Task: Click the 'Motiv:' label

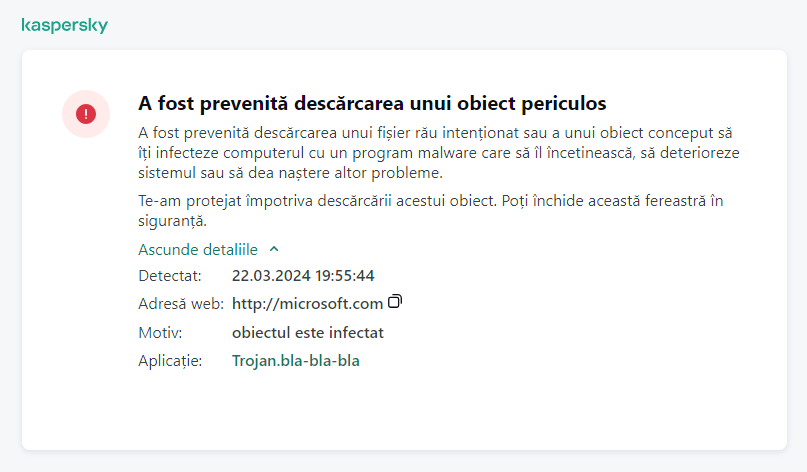Action: coord(160,332)
